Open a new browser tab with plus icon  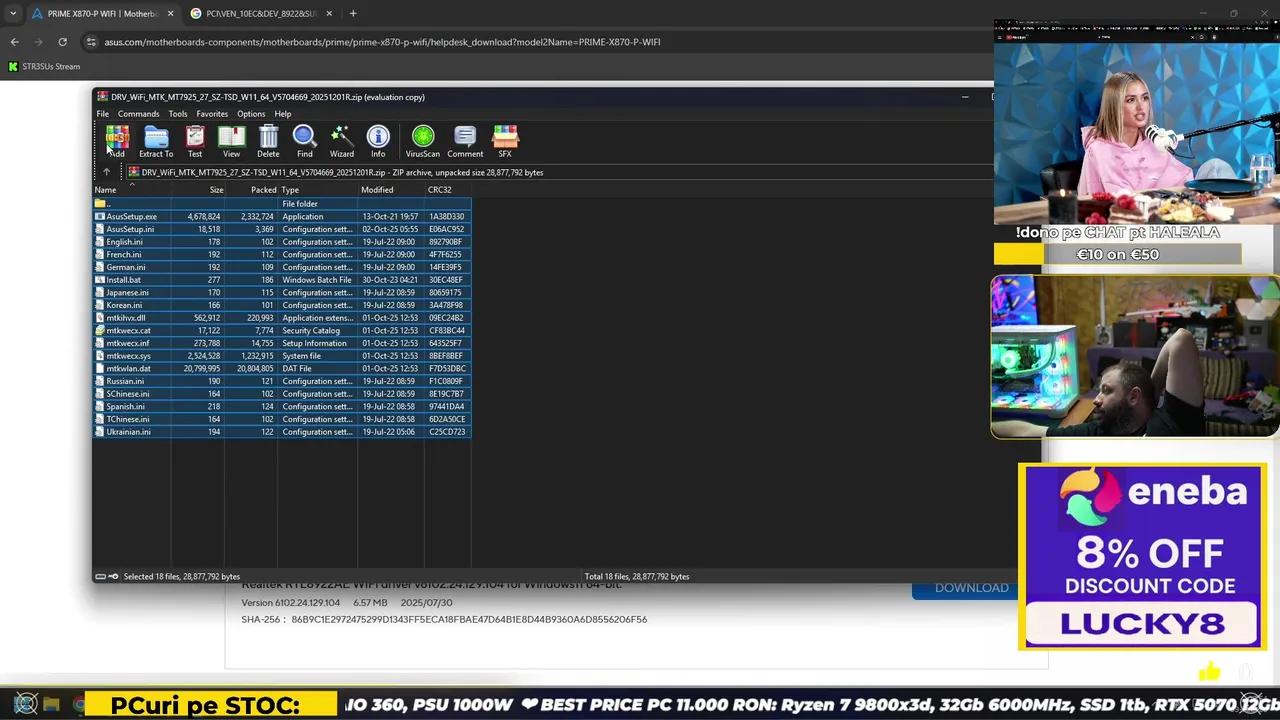pyautogui.click(x=353, y=13)
